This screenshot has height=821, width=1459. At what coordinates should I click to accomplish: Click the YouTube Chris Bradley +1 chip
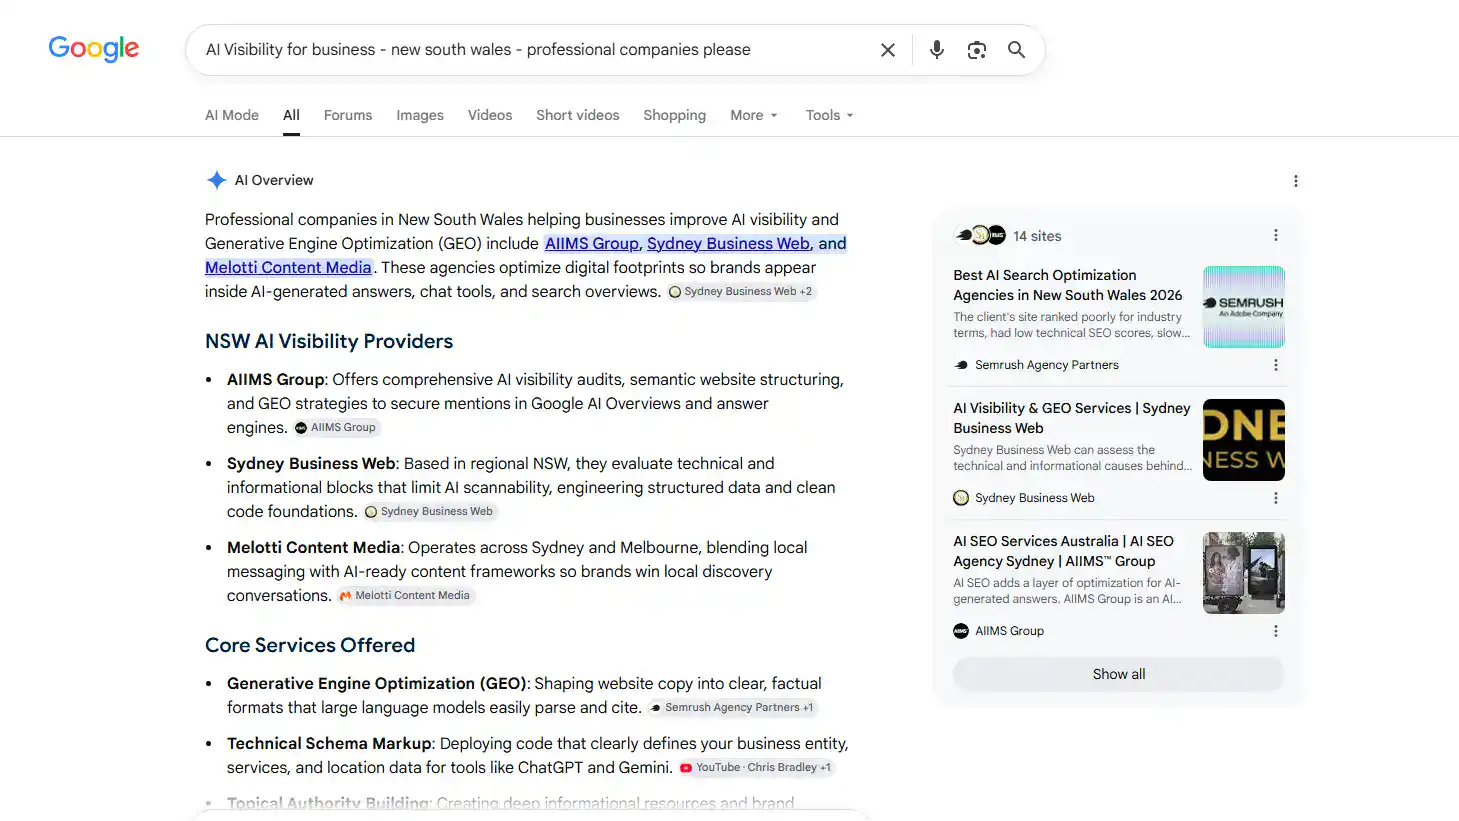pos(756,767)
